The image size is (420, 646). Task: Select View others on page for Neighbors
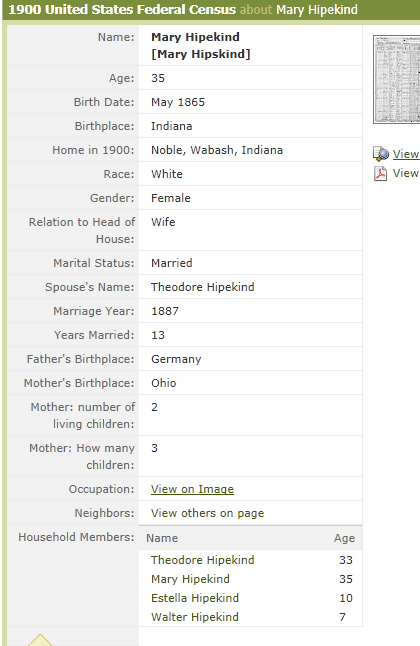point(207,513)
